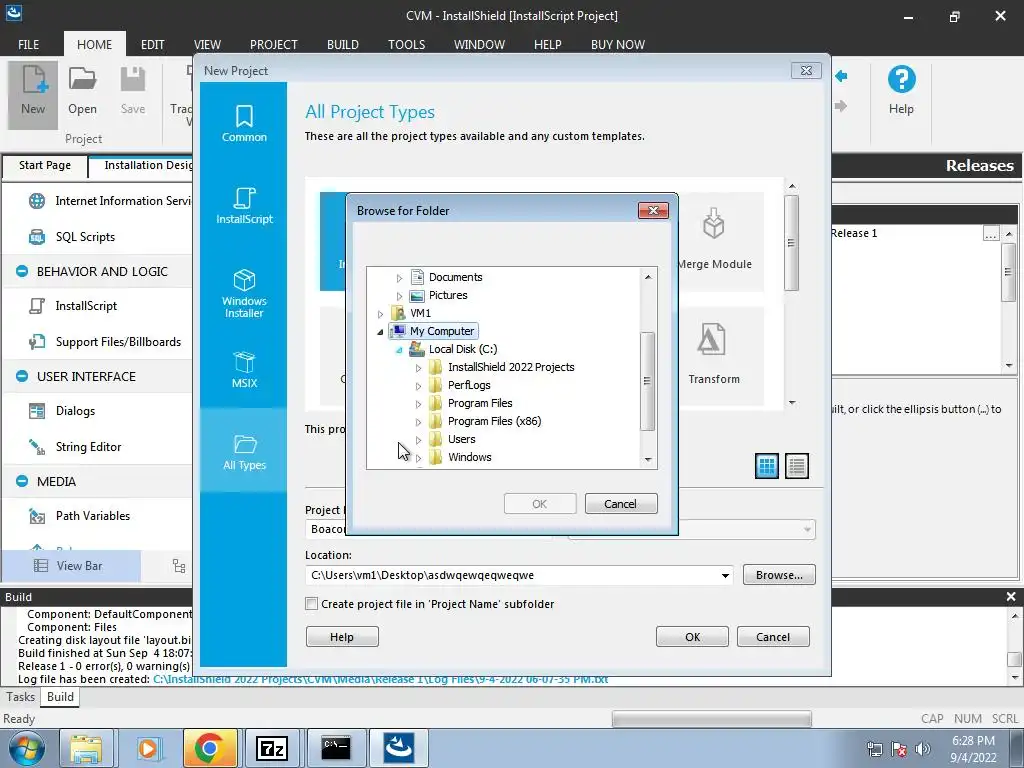Expand the Documents folder node
This screenshot has width=1024, height=768.
click(x=399, y=278)
